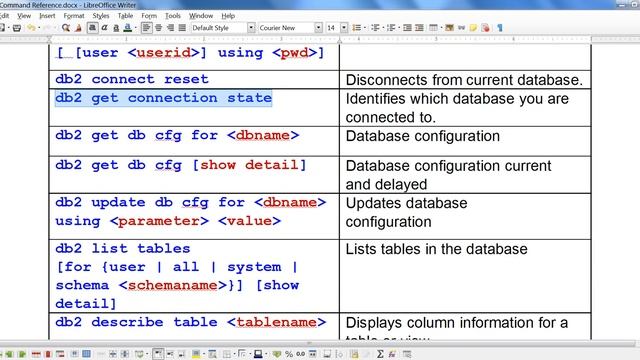Expand the paragraph style dropdown arrow
This screenshot has width=640, height=360.
pos(251,28)
